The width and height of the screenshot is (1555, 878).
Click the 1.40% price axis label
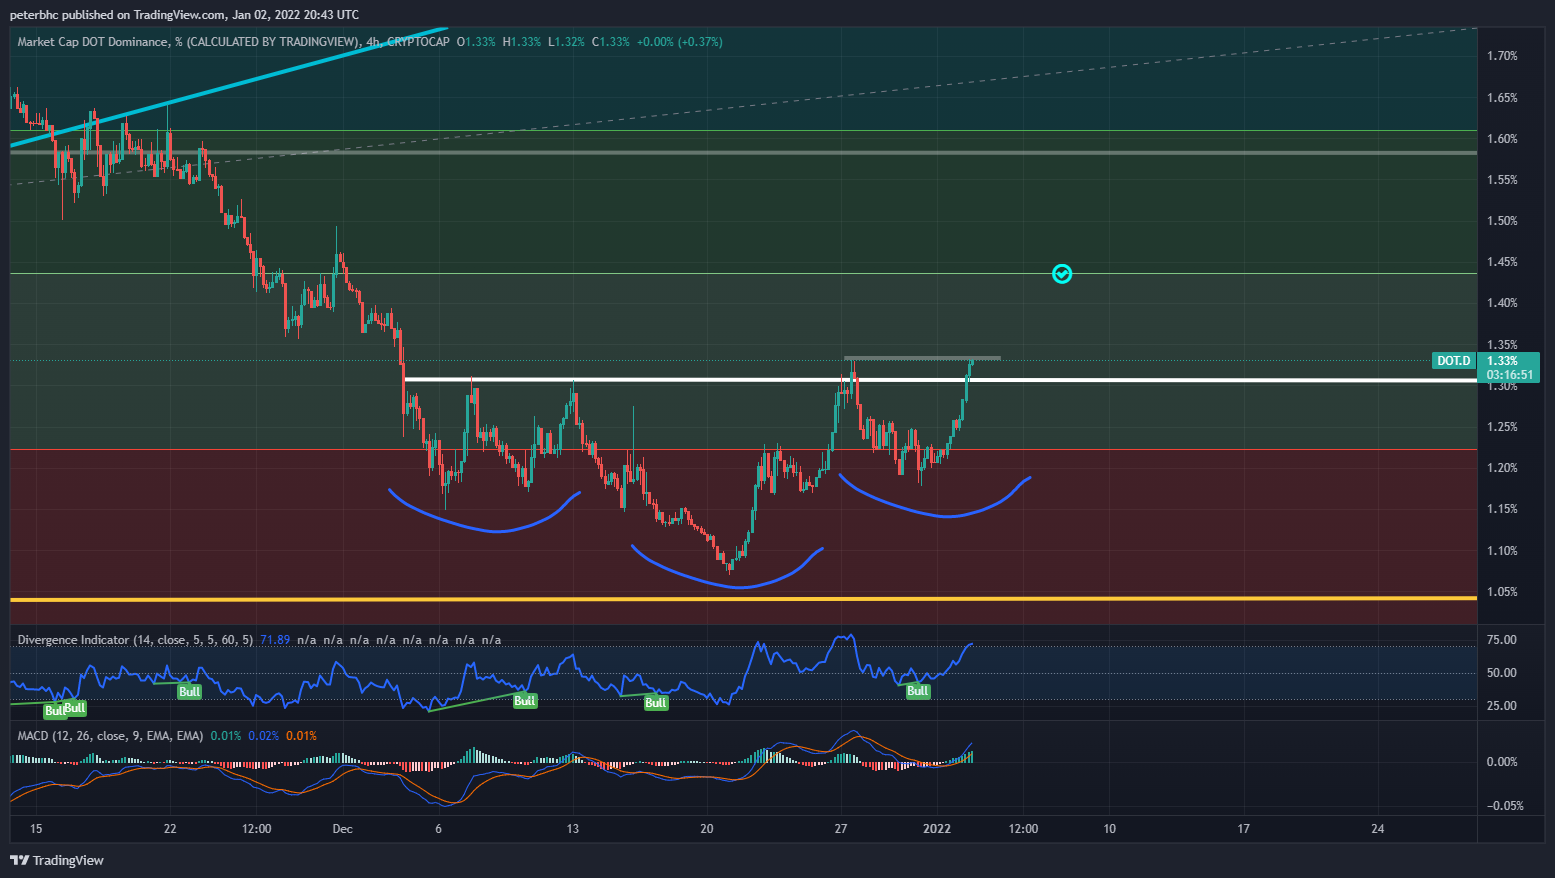click(1502, 303)
